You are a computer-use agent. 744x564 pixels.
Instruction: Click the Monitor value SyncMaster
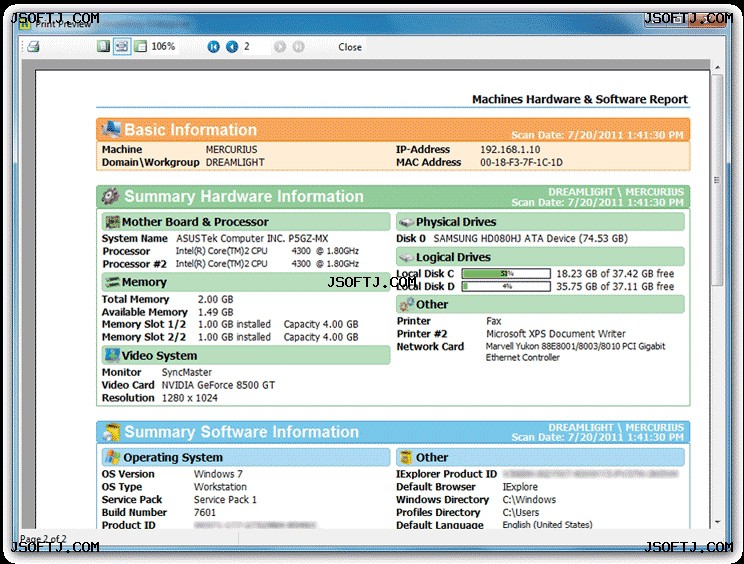point(186,372)
